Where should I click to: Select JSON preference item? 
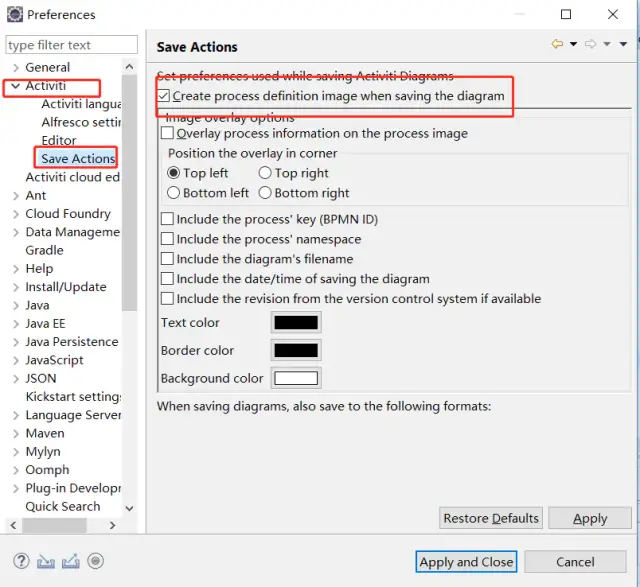coord(41,378)
